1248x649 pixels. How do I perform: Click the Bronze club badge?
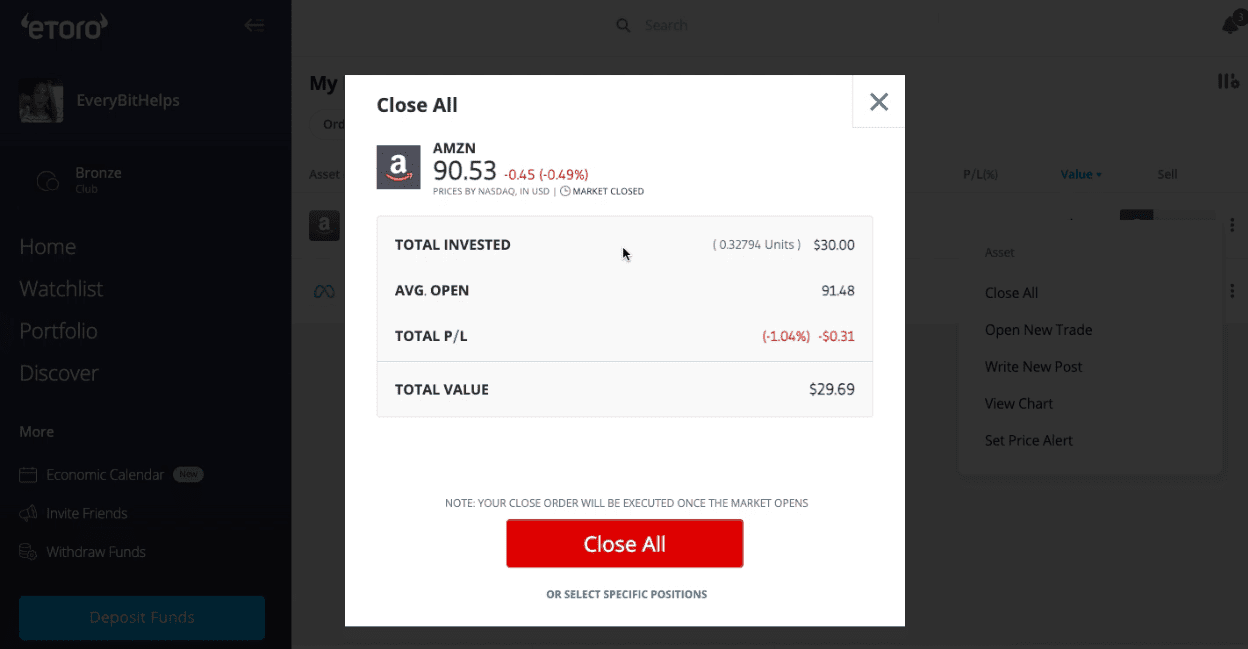pyautogui.click(x=47, y=181)
